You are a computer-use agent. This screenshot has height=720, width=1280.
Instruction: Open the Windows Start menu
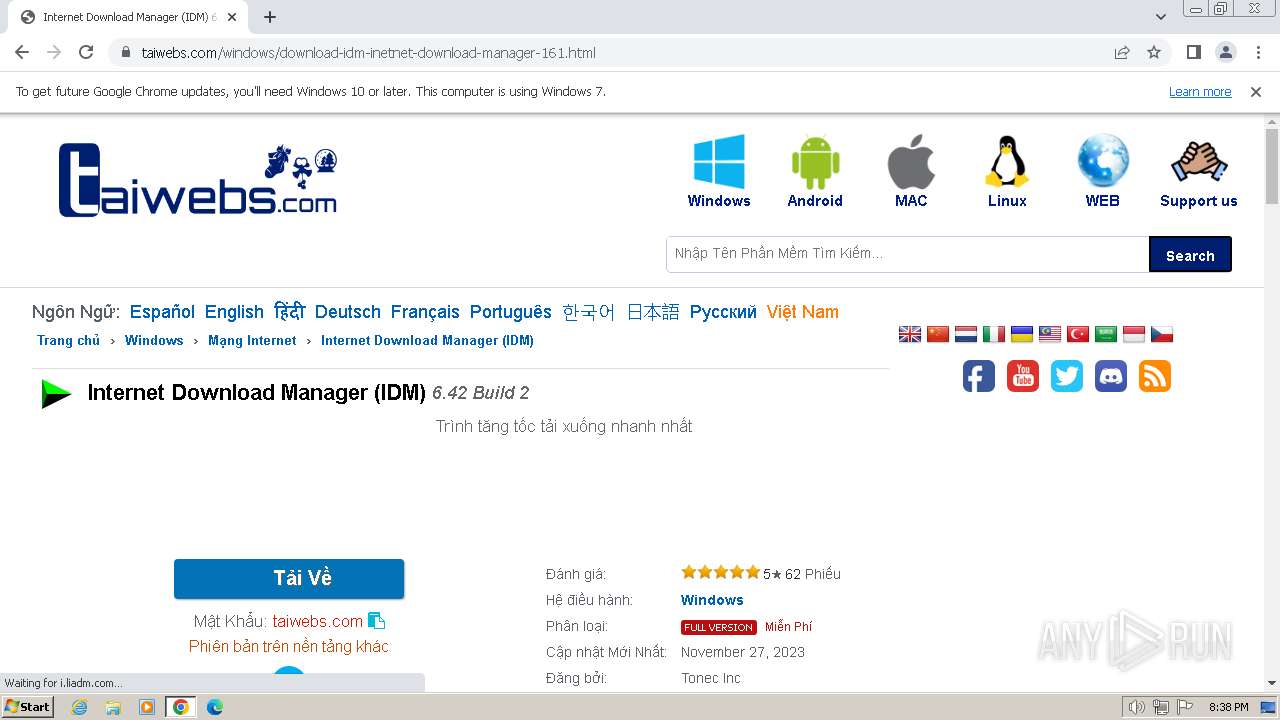coord(27,707)
